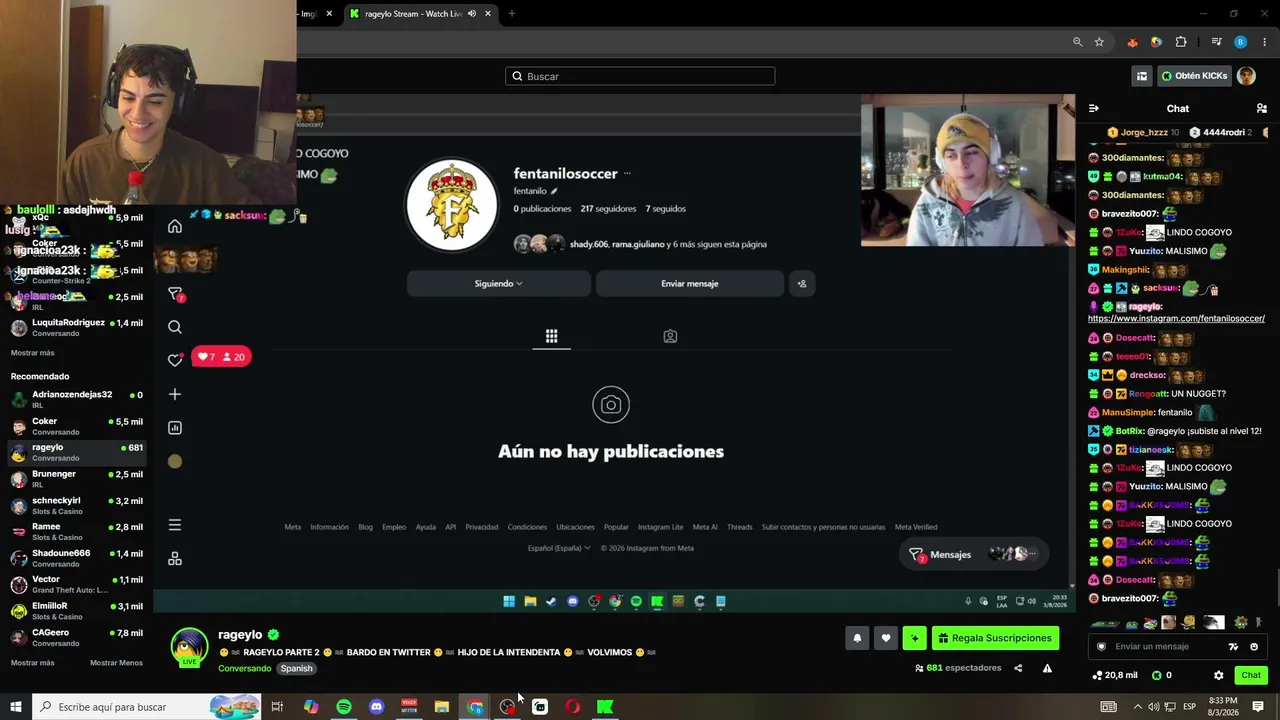Bookmark the page with the star icon
1280x720 pixels.
coord(1099,42)
